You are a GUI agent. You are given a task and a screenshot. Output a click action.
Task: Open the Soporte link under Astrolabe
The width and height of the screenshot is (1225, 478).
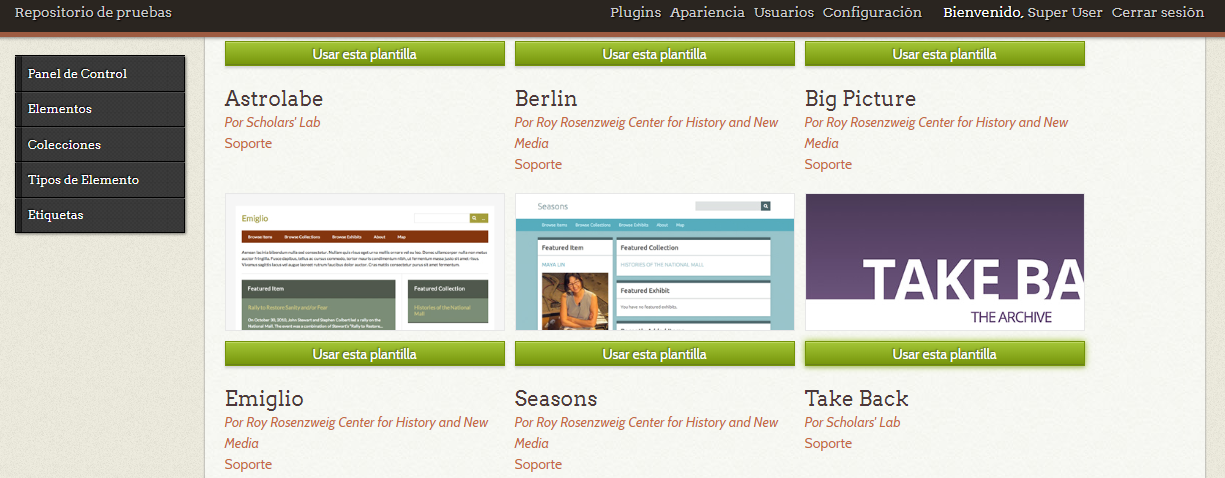(248, 143)
